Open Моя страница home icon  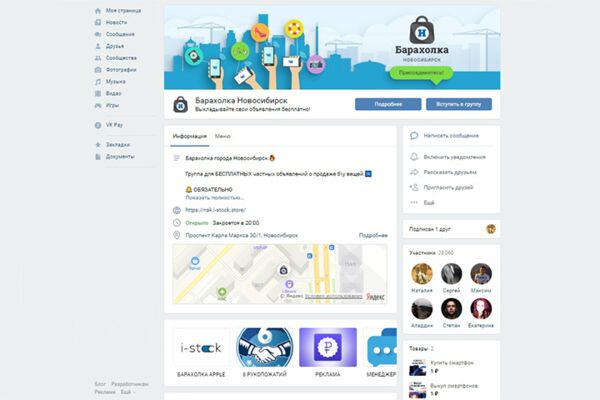point(98,11)
